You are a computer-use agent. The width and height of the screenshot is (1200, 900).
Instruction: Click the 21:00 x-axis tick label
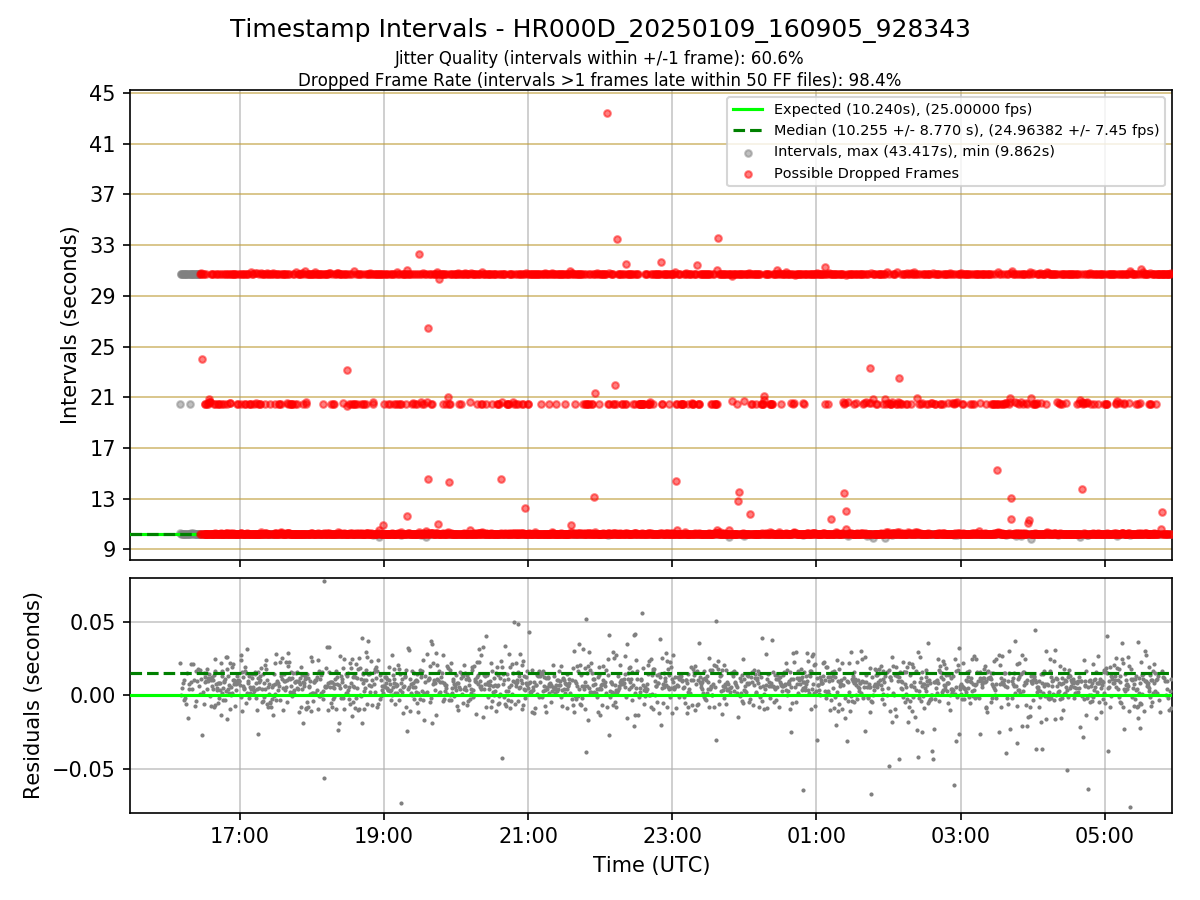(528, 833)
